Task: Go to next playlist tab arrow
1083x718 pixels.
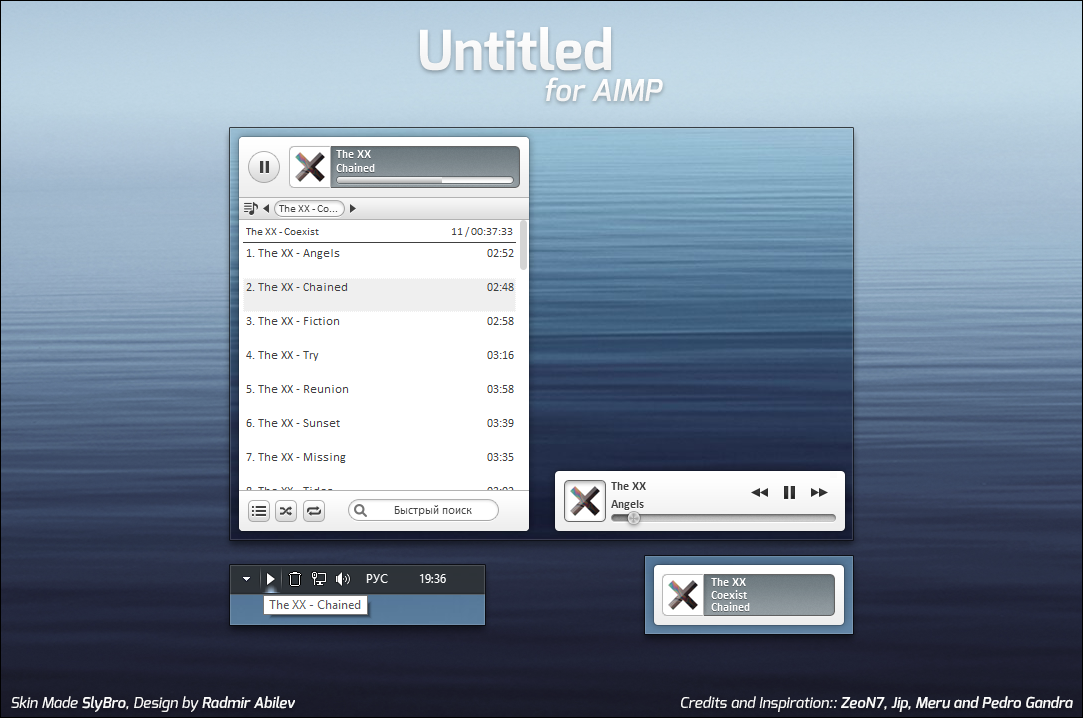Action: (x=352, y=208)
